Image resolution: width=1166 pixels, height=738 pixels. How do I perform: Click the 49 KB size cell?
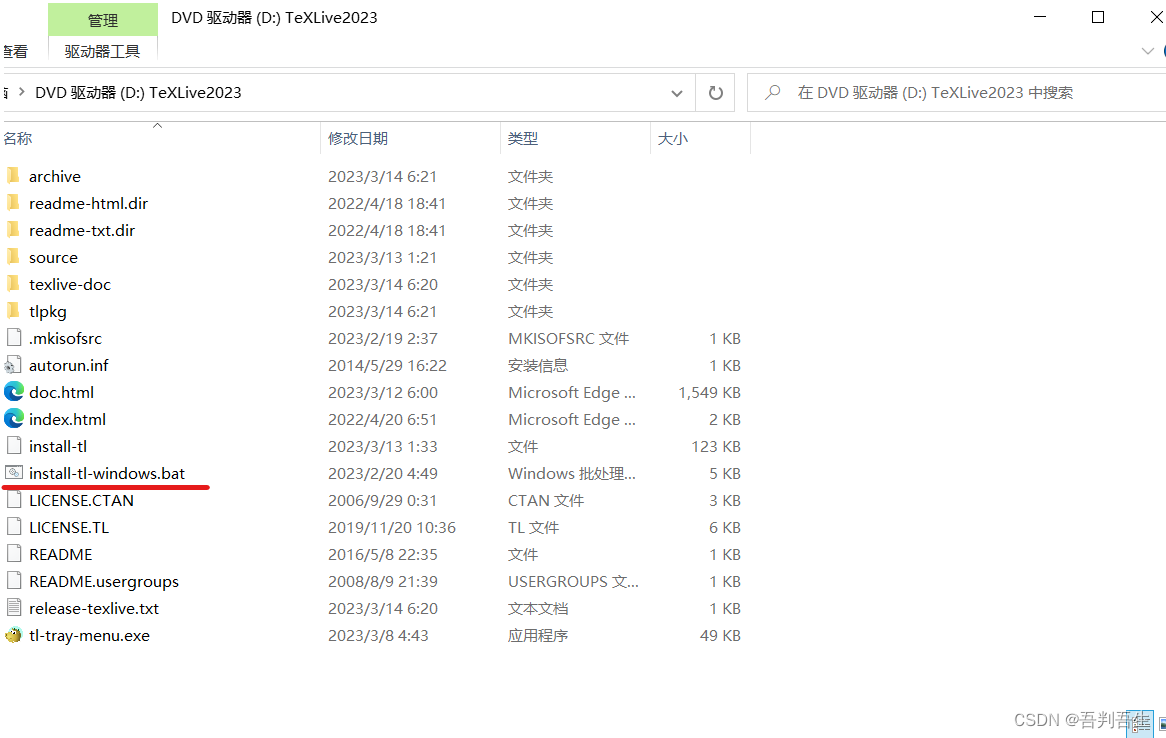click(x=721, y=635)
